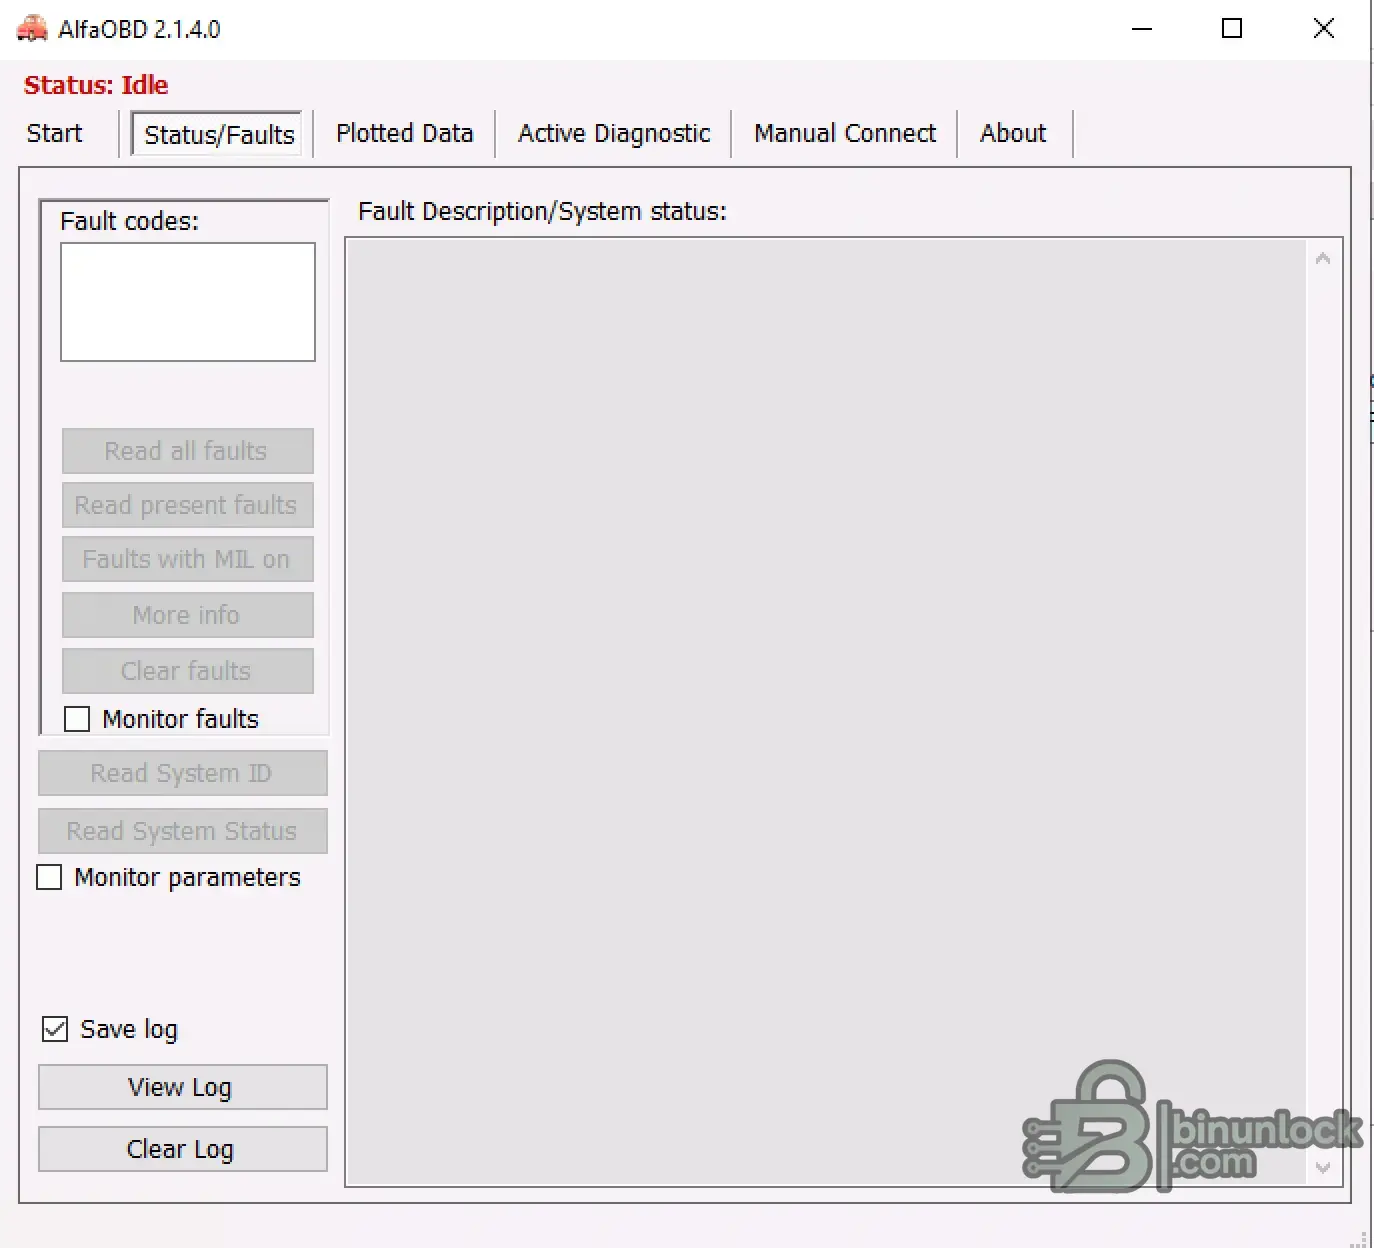Enable the Monitor faults checkbox
The image size is (1374, 1248).
[77, 719]
